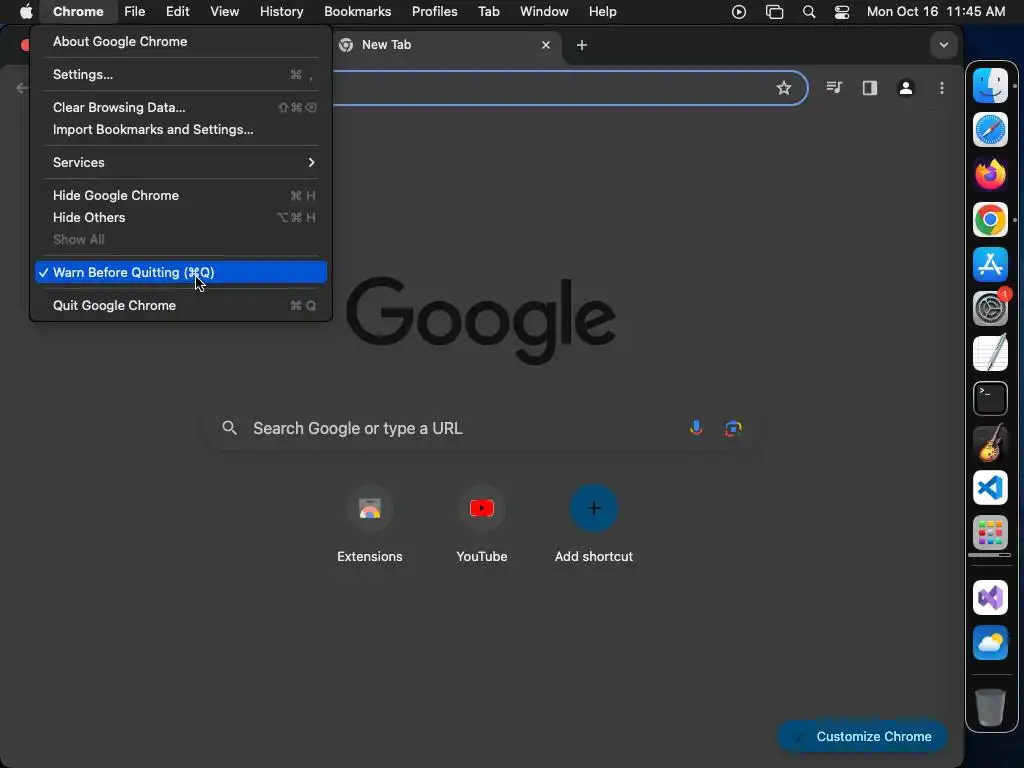
Task: Click the now-playing icon in menu bar
Action: point(739,12)
